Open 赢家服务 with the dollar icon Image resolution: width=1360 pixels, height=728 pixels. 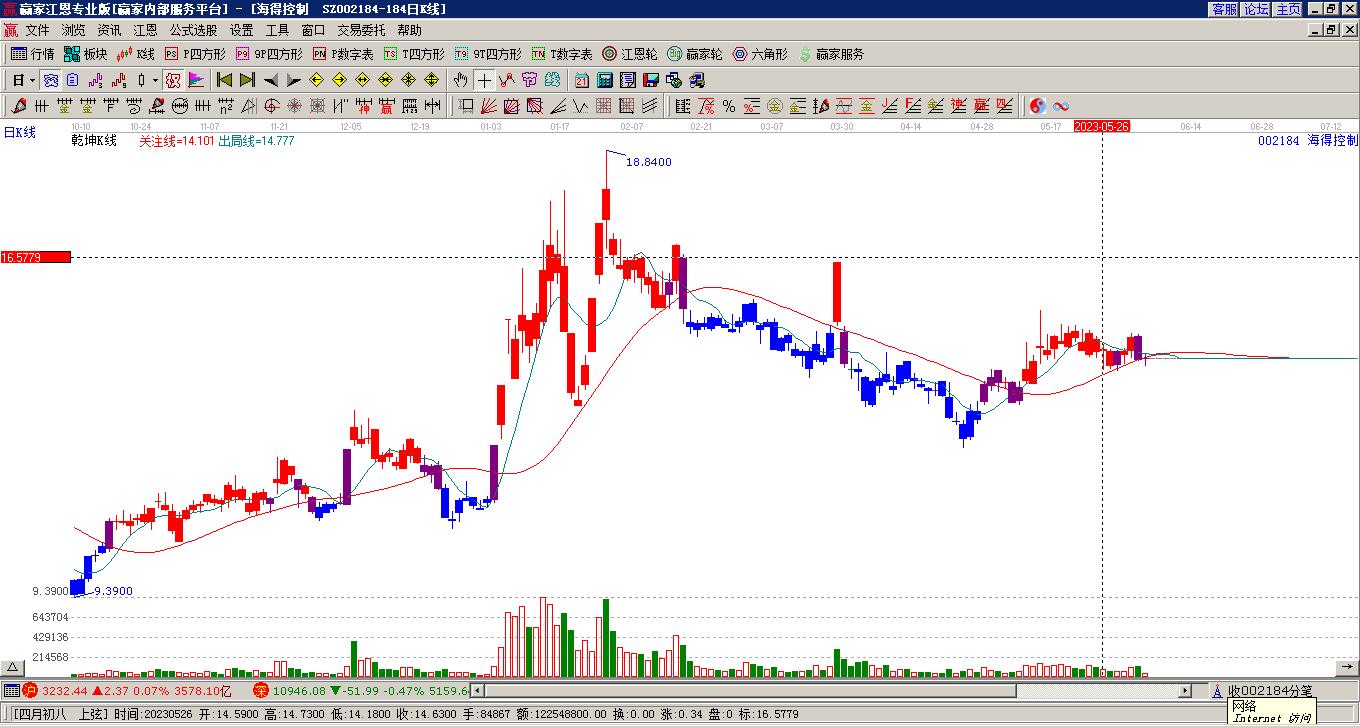pyautogui.click(x=831, y=54)
